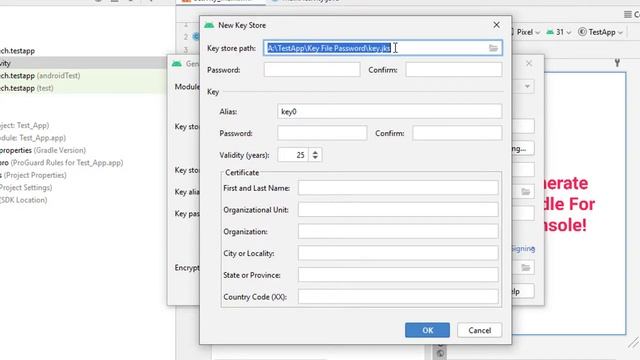Select the Module: Test_App.app tree item
Screen dimensions: 640x360
33,138
